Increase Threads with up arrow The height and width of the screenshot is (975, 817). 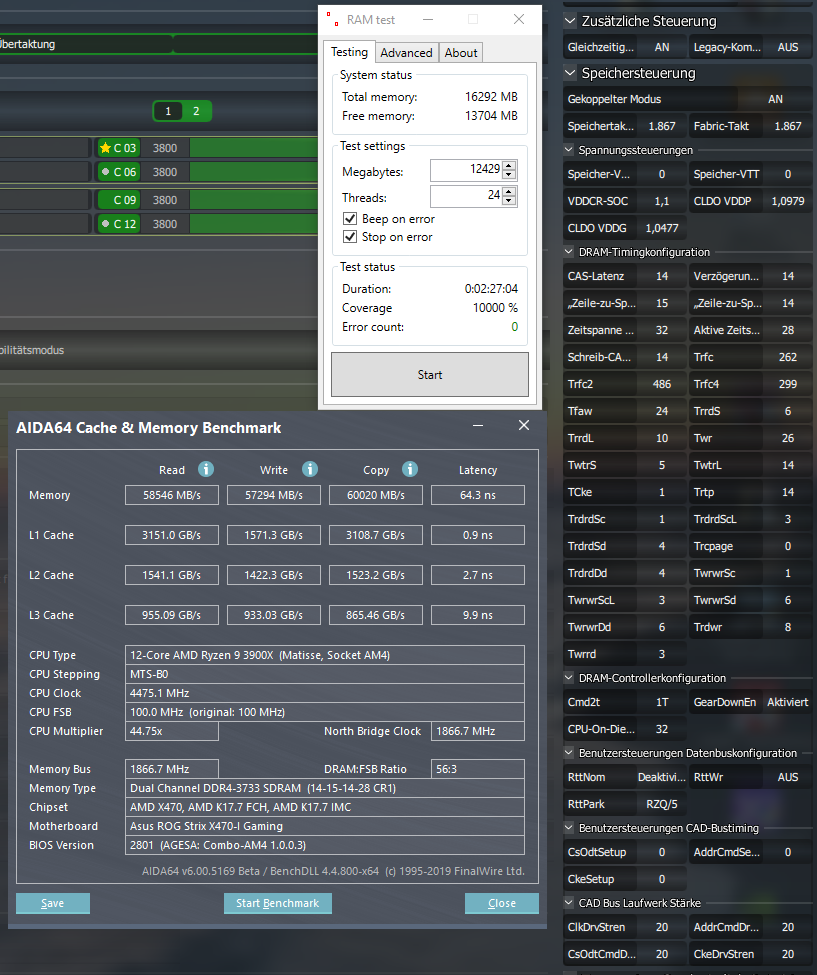pos(509,192)
